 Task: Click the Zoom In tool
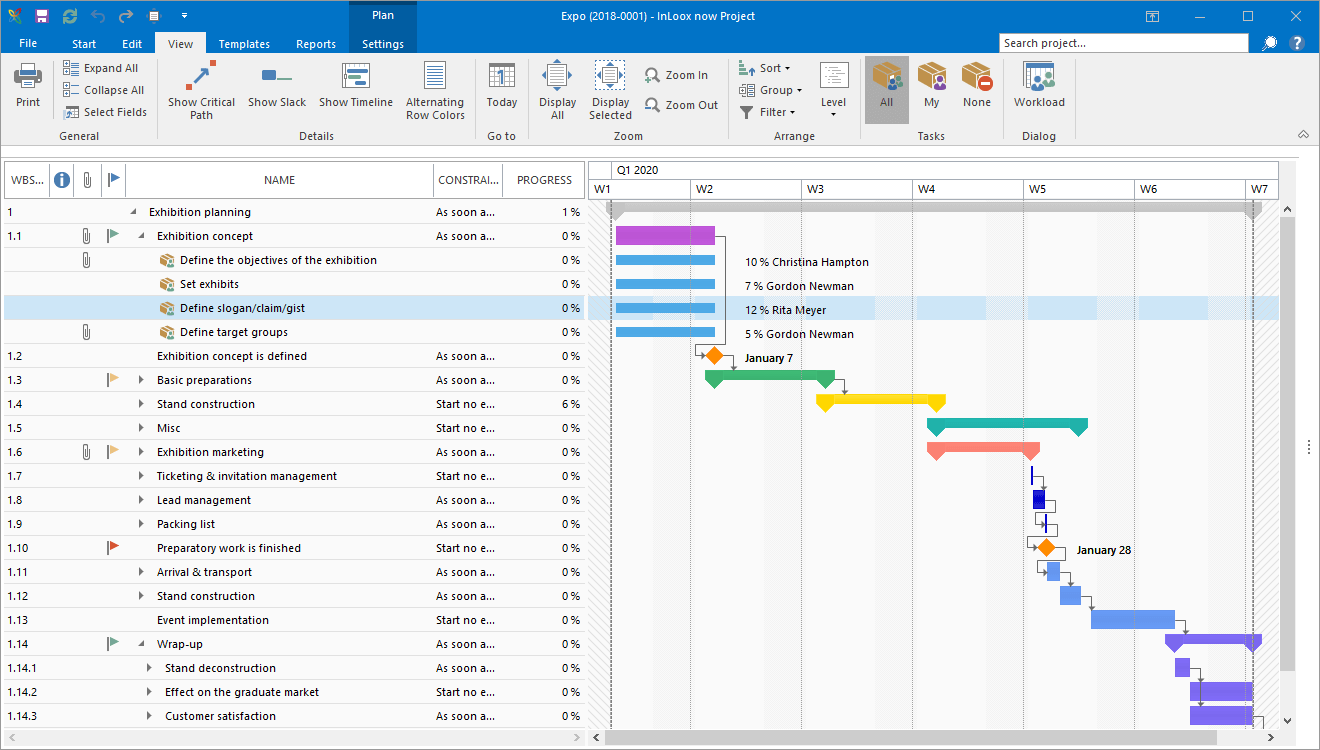coord(677,75)
